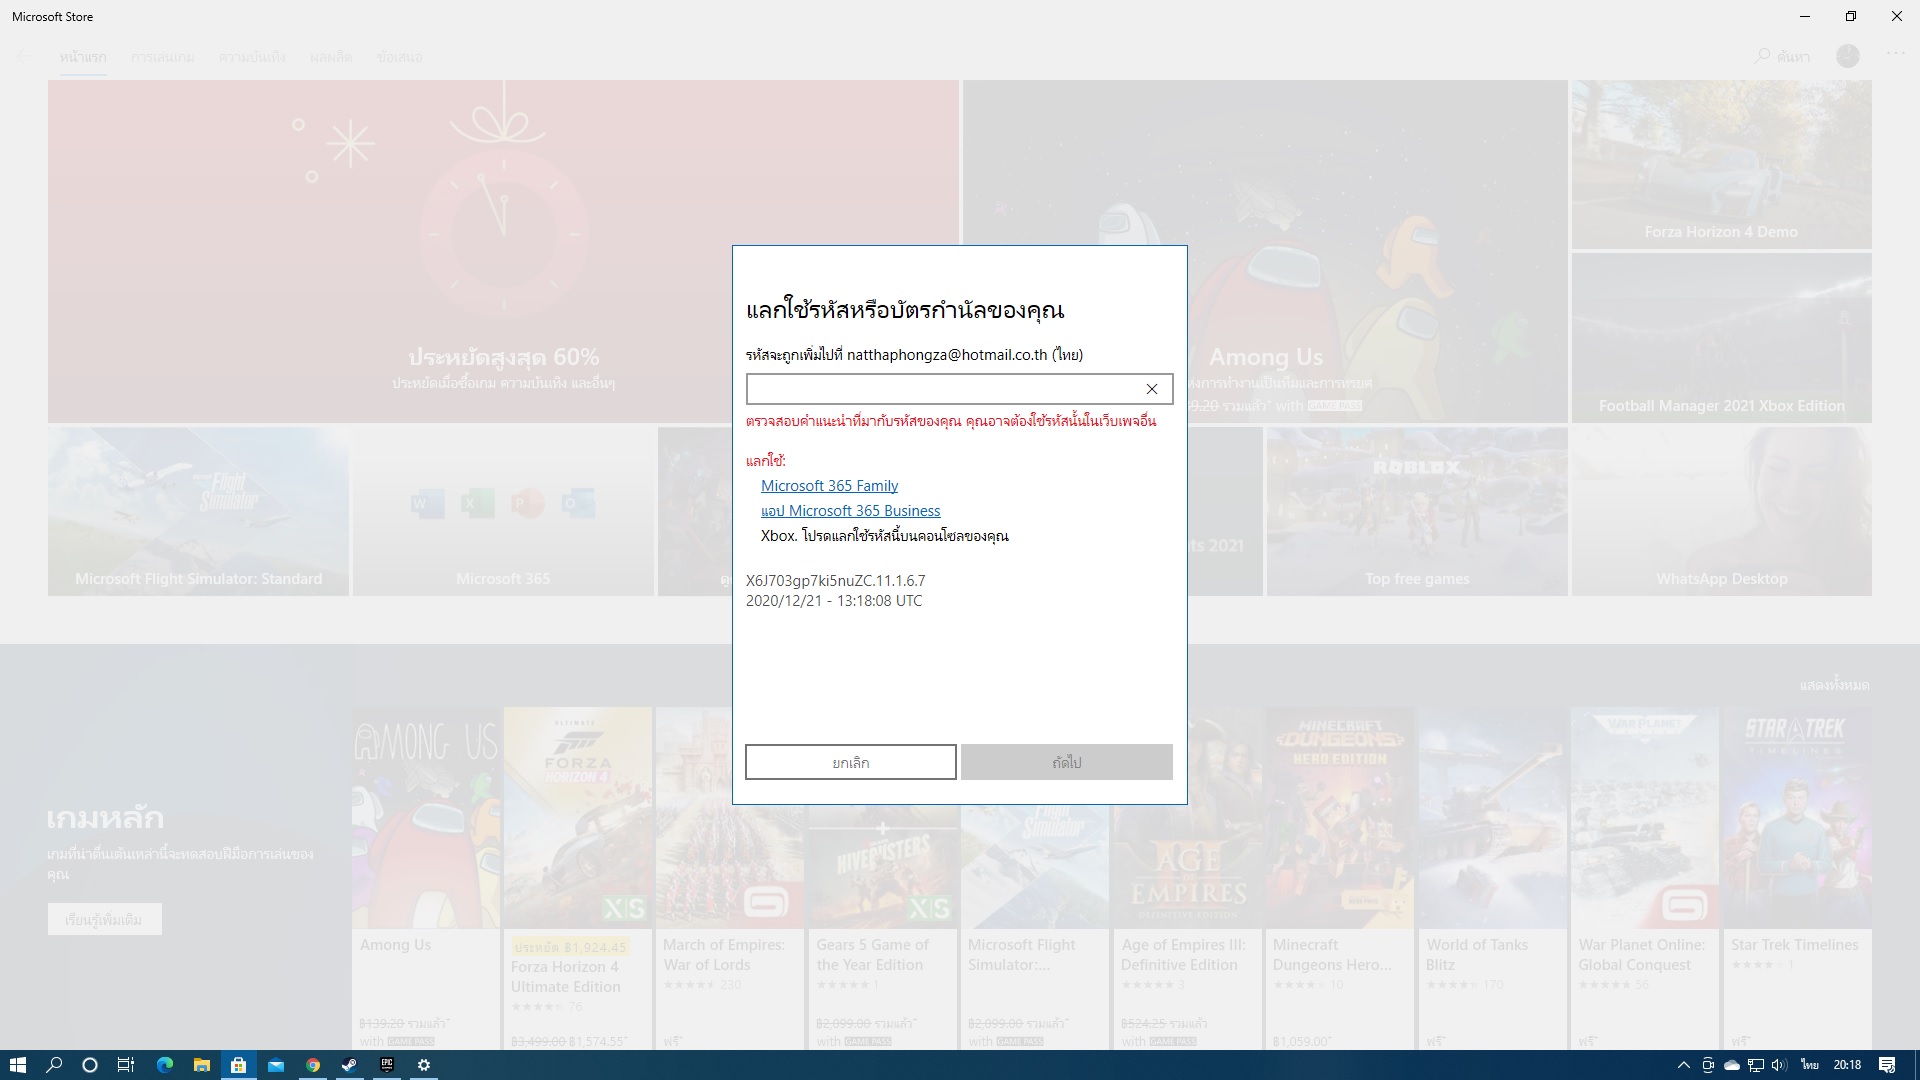This screenshot has height=1080, width=1920.
Task: Open the Age of Empires III: Definitive Edition card
Action: pyautogui.click(x=1187, y=878)
